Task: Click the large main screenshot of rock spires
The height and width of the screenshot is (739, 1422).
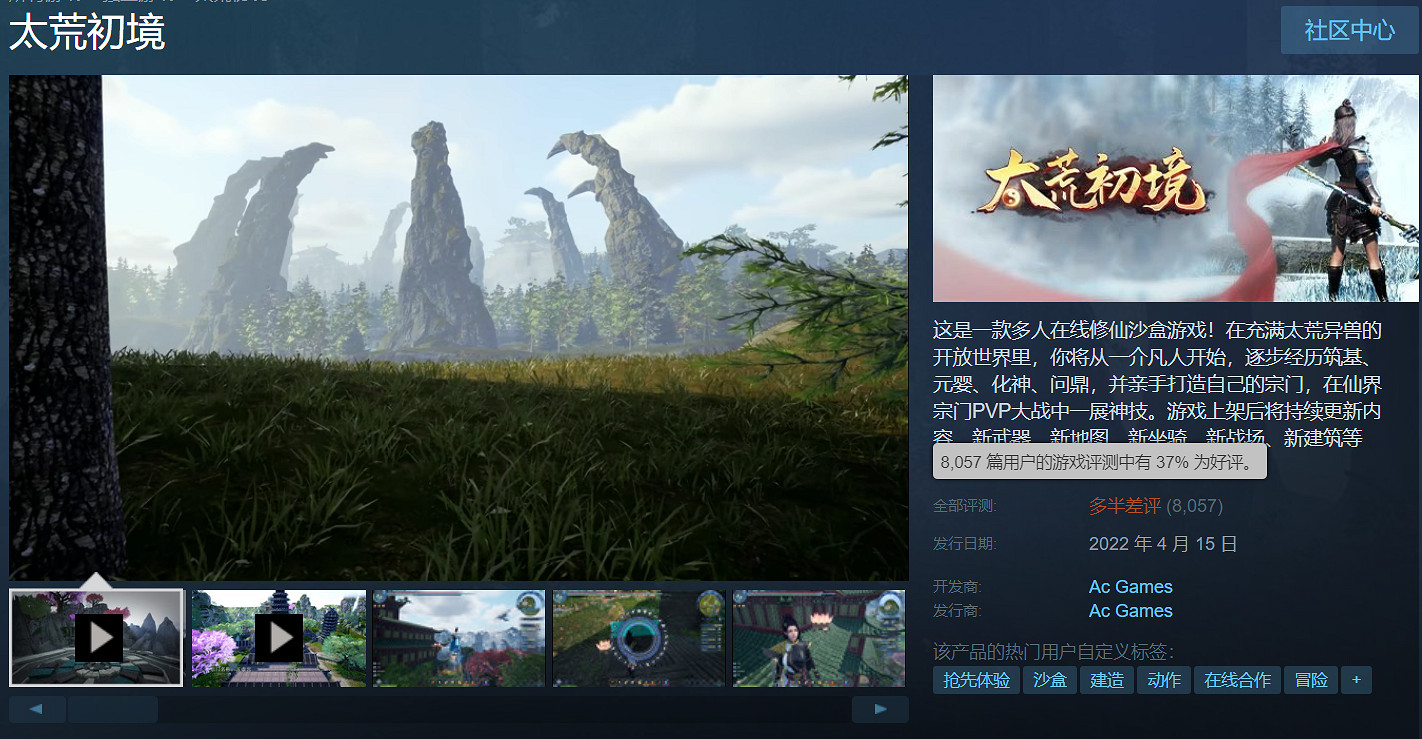Action: point(458,327)
